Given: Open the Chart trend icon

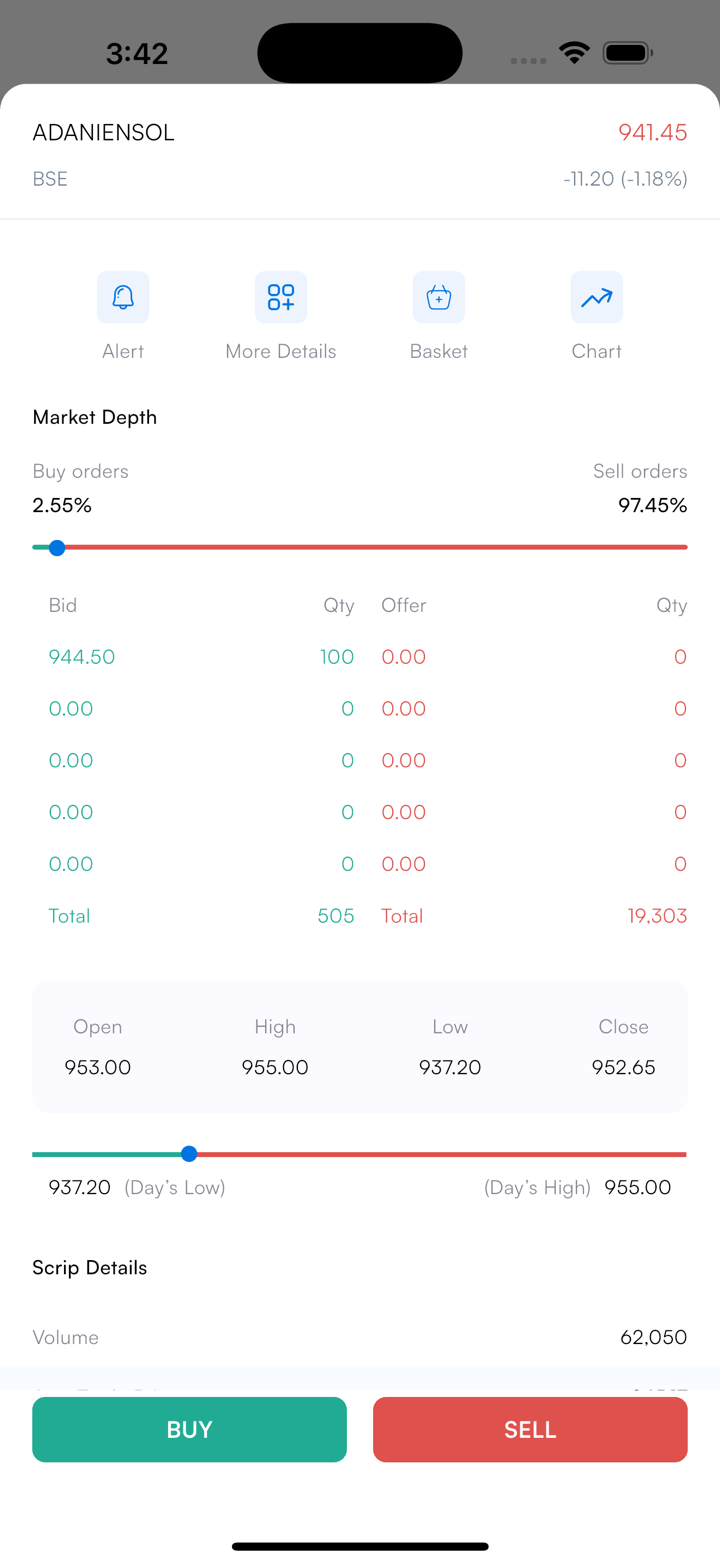Looking at the screenshot, I should point(597,297).
